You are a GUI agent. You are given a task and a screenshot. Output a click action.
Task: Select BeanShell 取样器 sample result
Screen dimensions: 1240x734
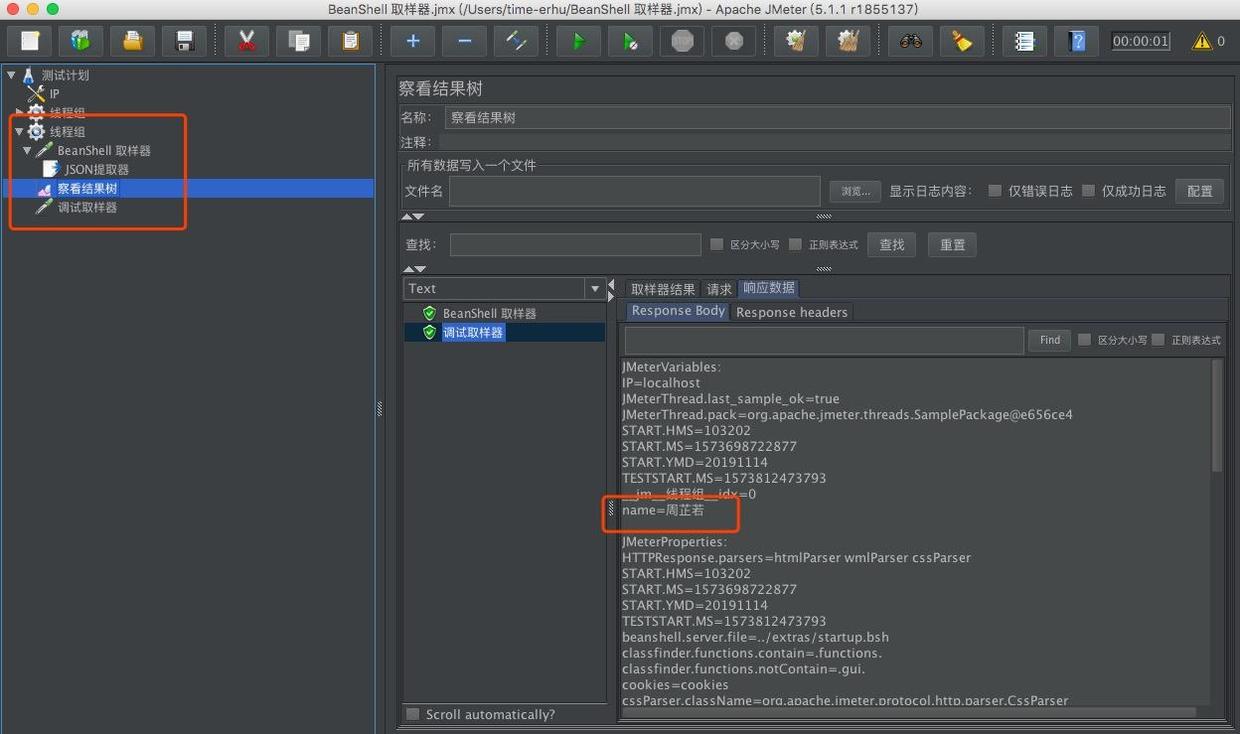pyautogui.click(x=489, y=313)
